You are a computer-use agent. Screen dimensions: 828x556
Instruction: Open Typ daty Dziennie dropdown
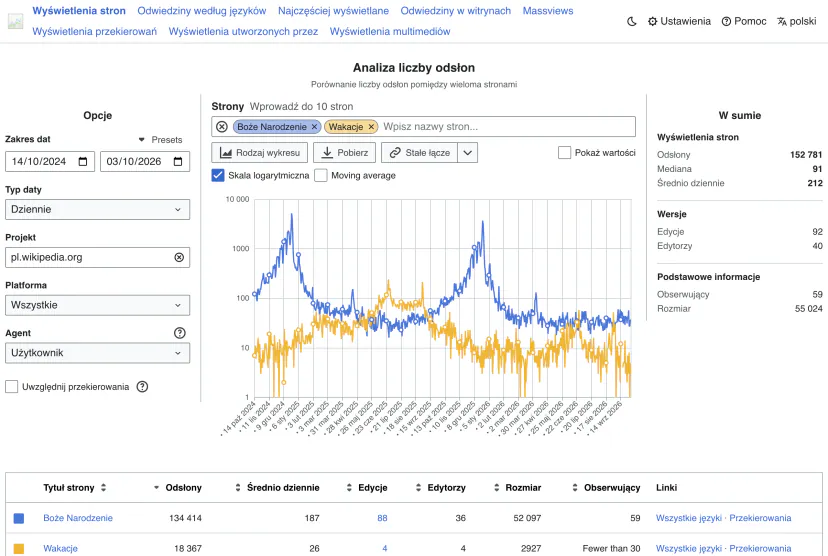(x=97, y=209)
